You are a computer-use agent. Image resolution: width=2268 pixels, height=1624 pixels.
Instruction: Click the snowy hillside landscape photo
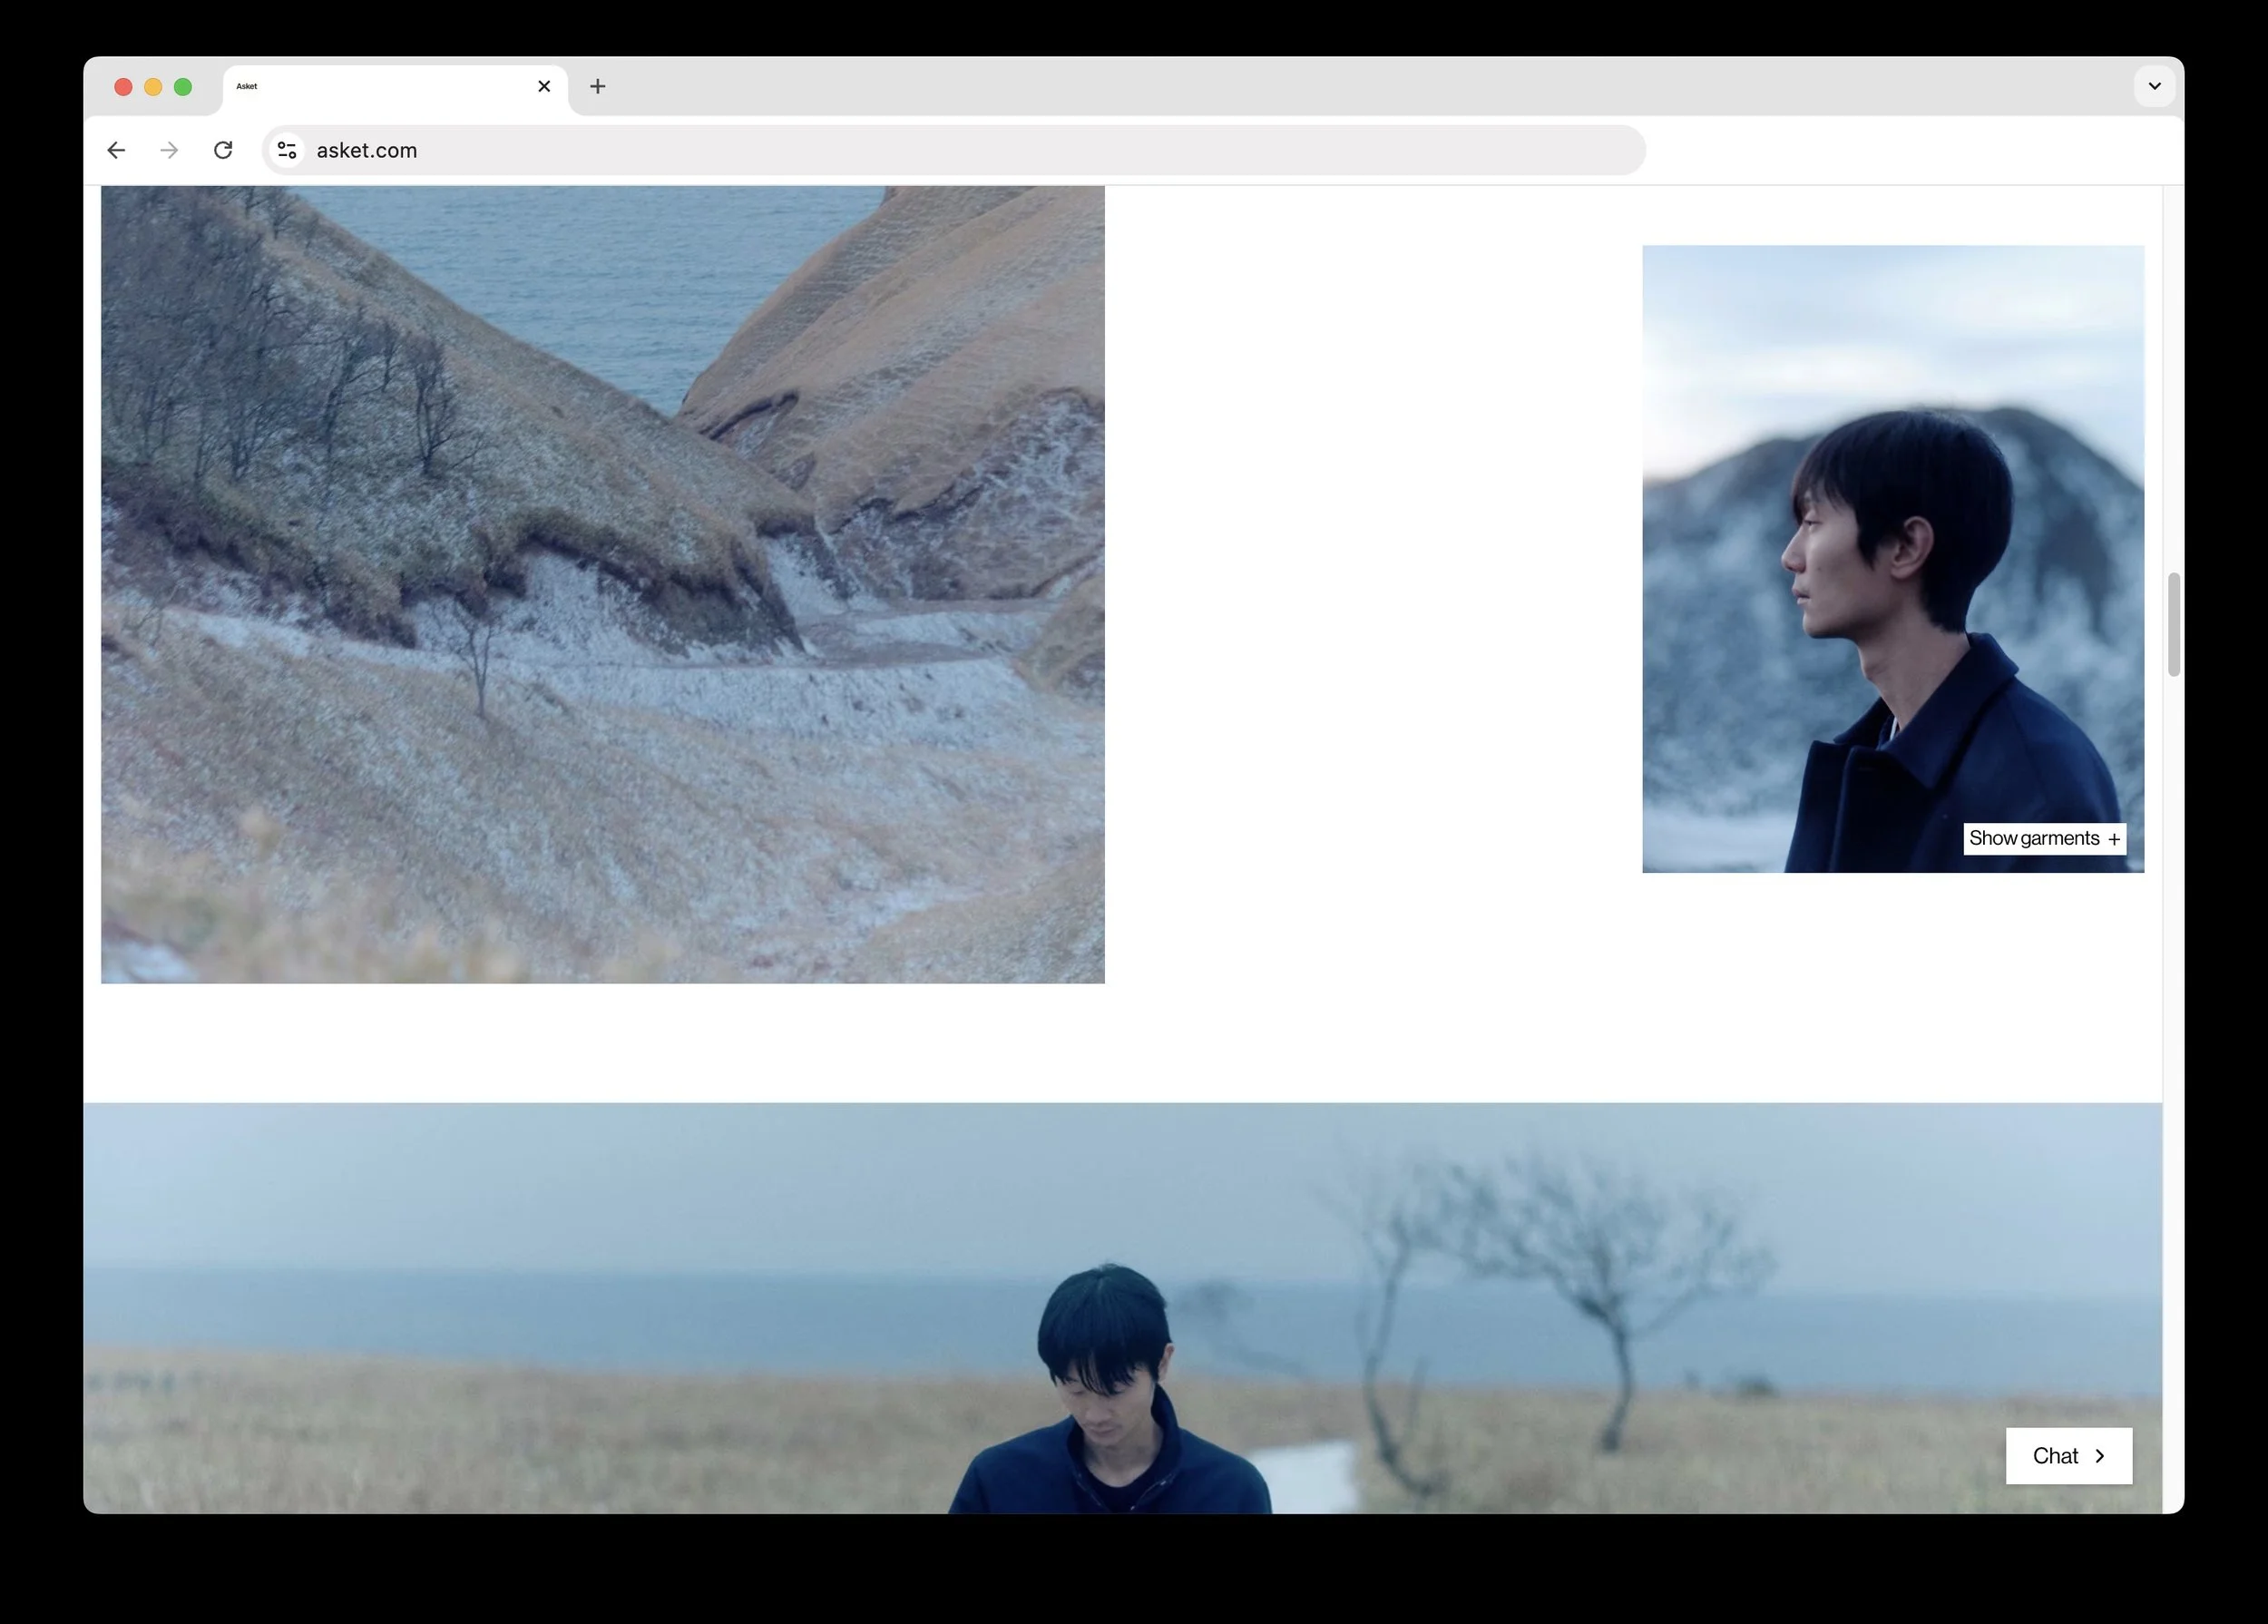(x=602, y=584)
